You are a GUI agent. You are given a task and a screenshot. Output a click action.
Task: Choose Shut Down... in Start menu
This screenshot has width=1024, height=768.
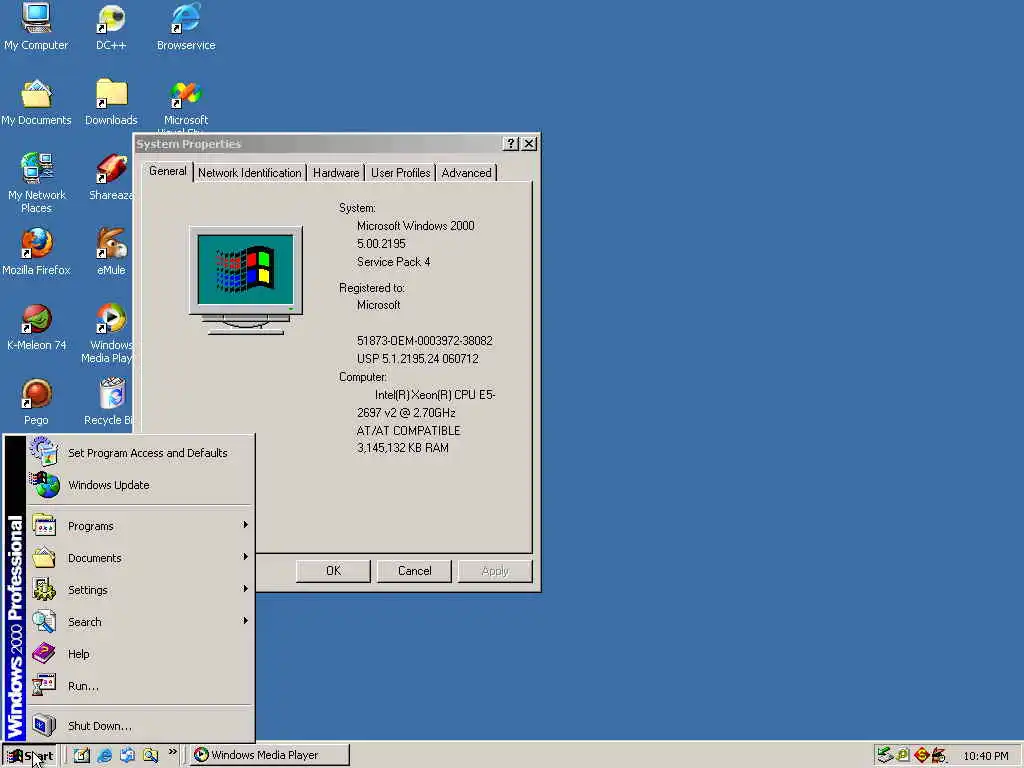pyautogui.click(x=140, y=726)
